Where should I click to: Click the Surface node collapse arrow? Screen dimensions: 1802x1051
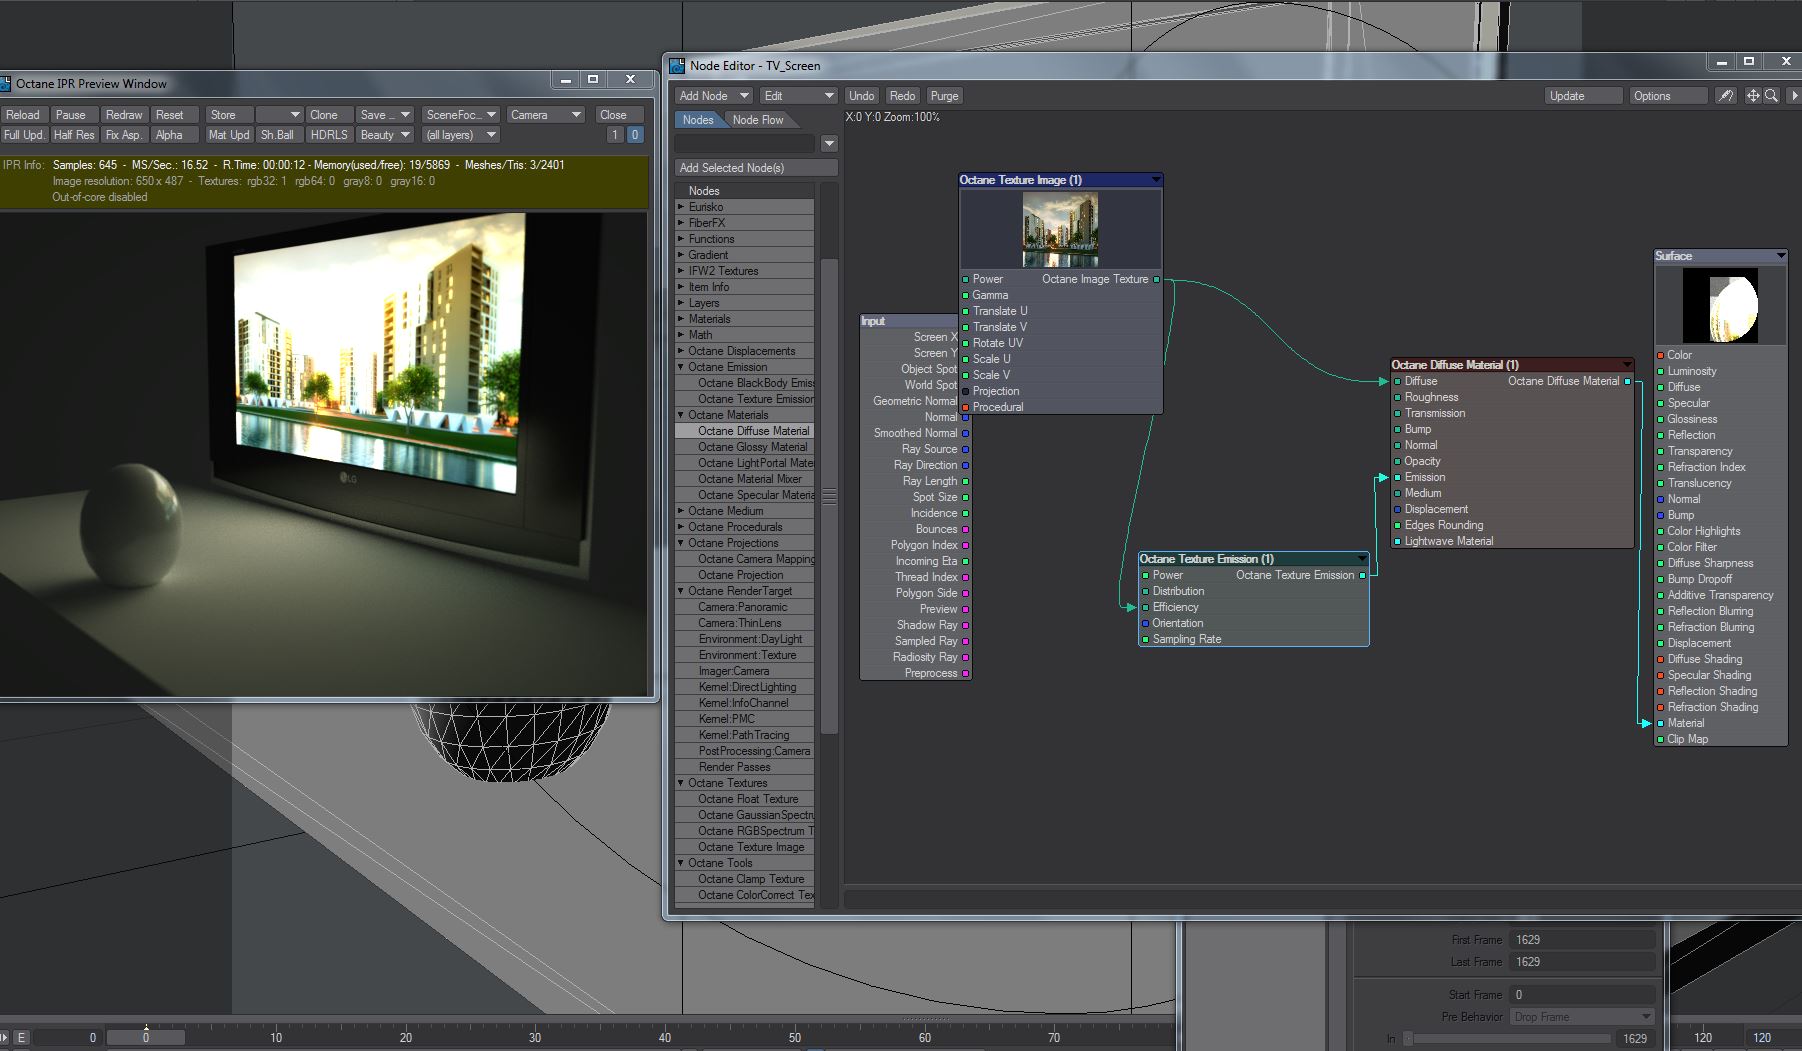(x=1780, y=256)
